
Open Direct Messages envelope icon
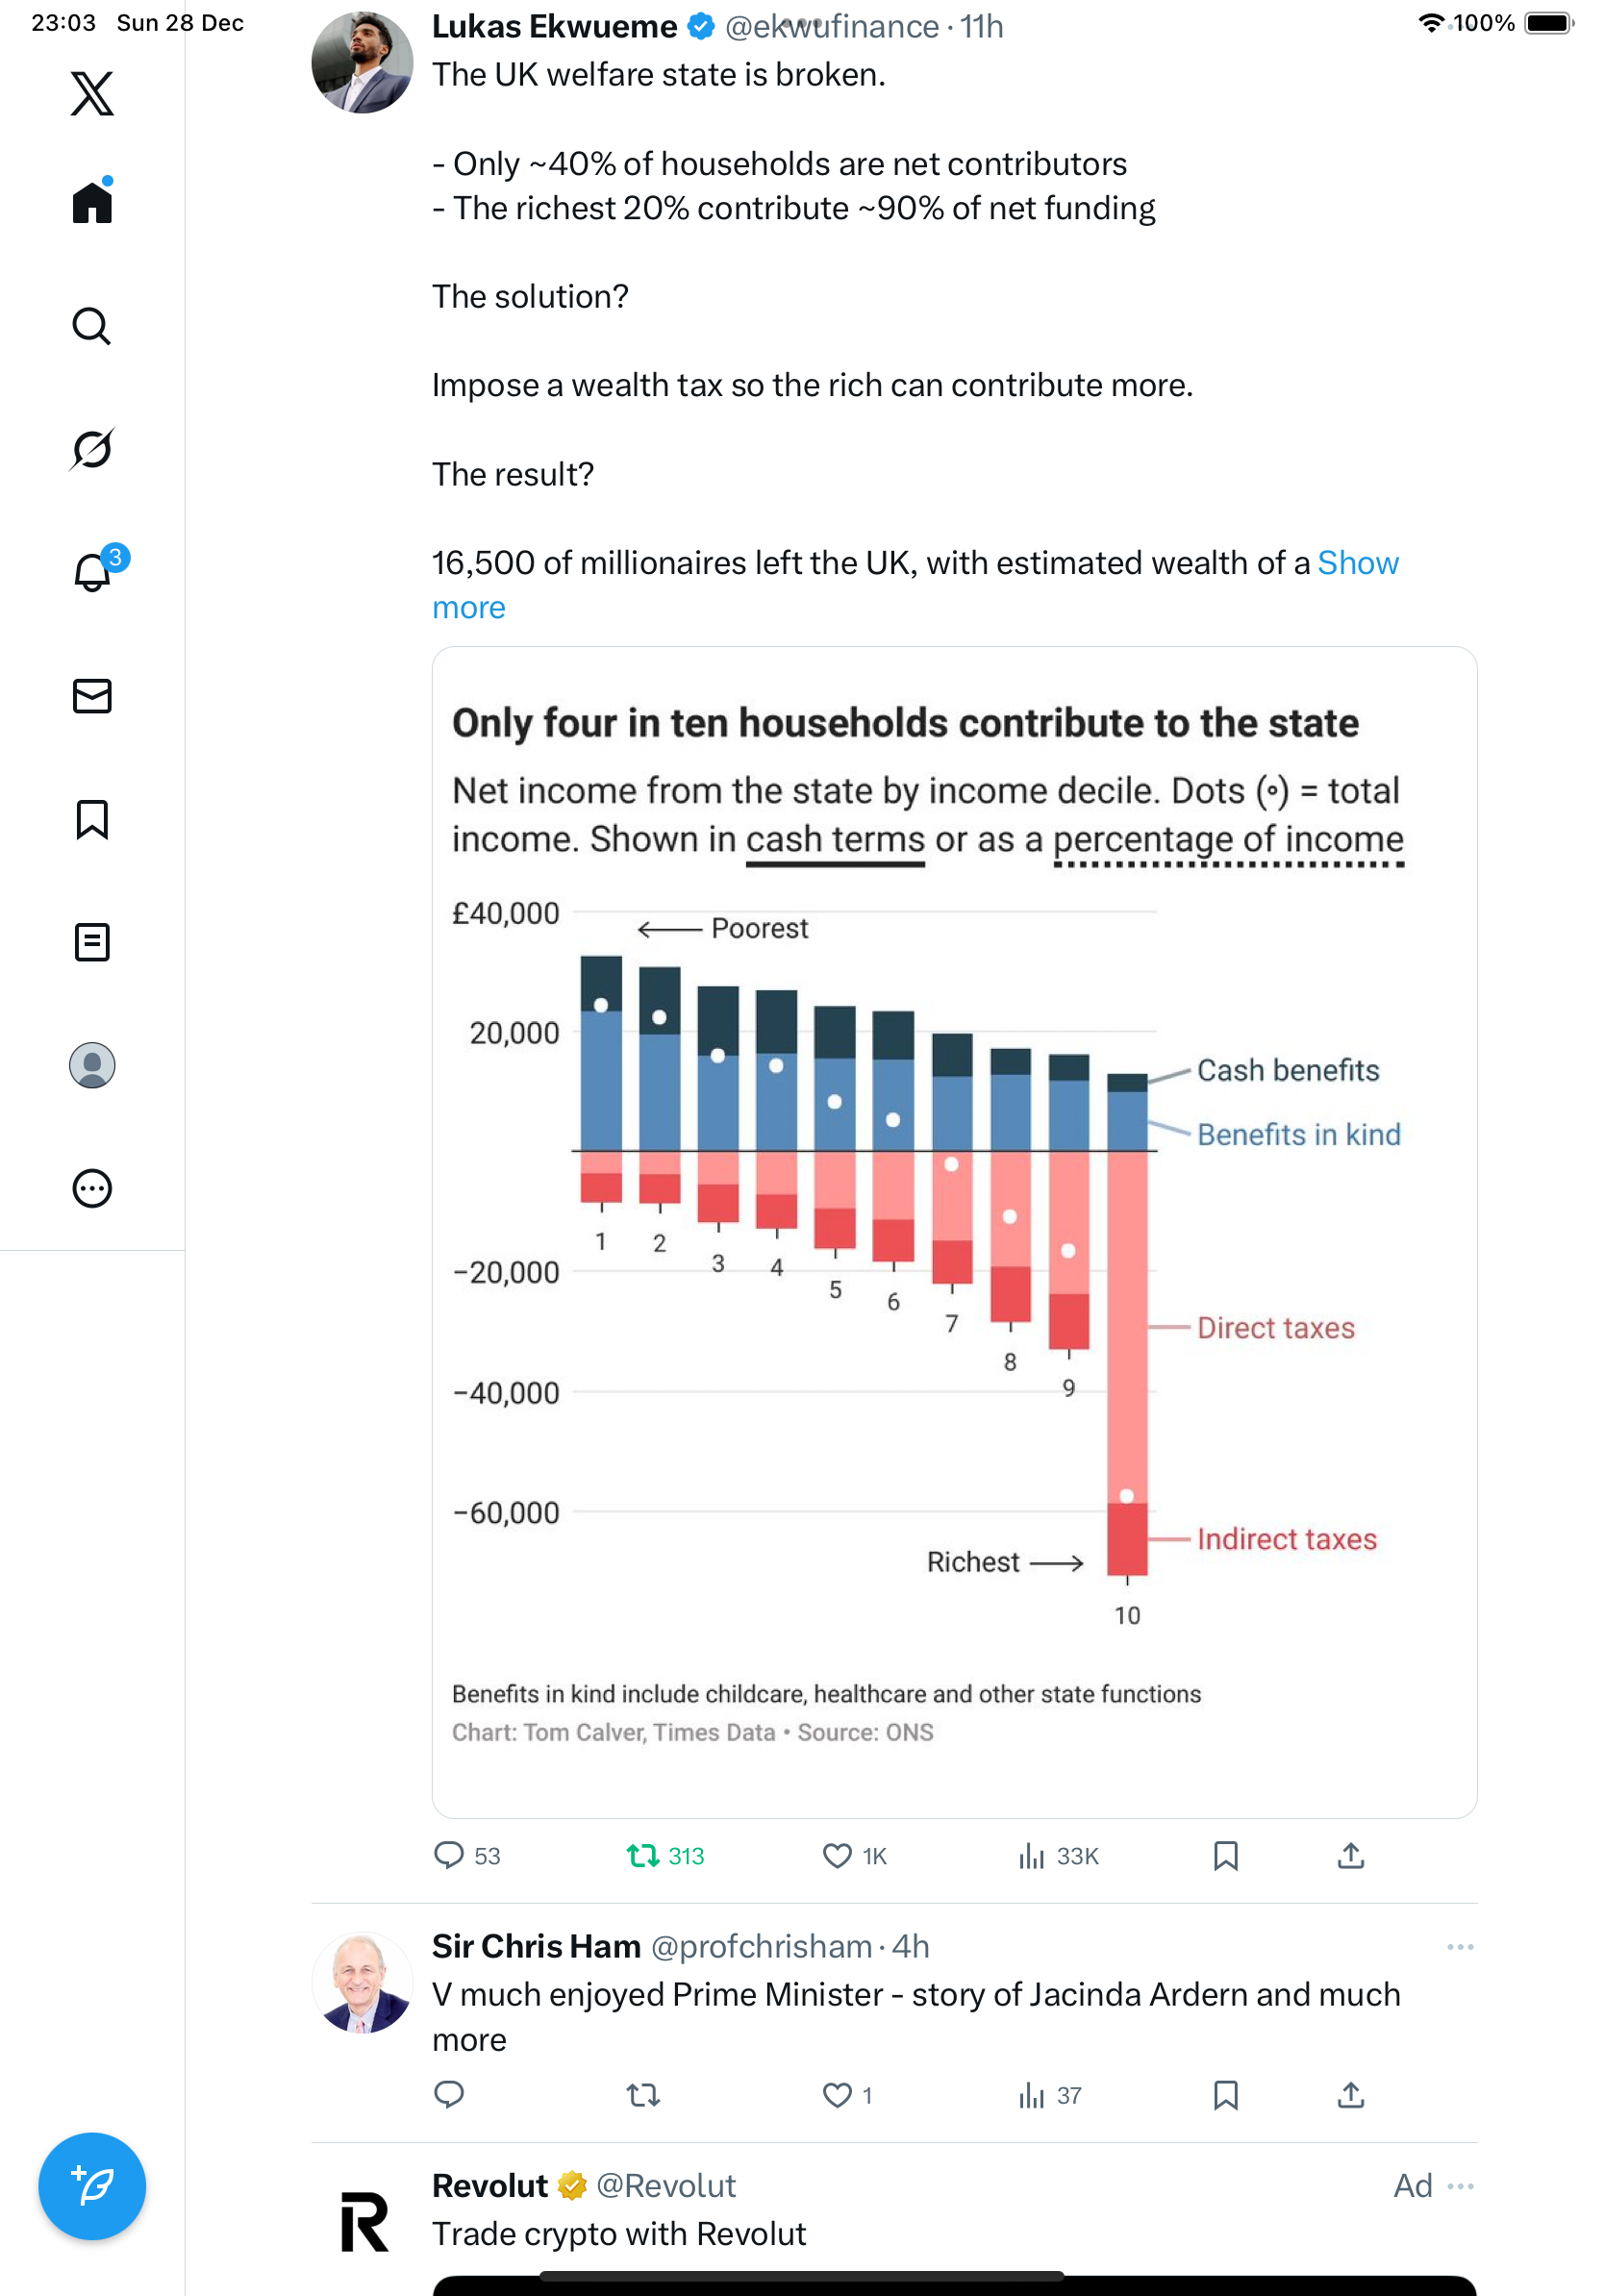[92, 696]
